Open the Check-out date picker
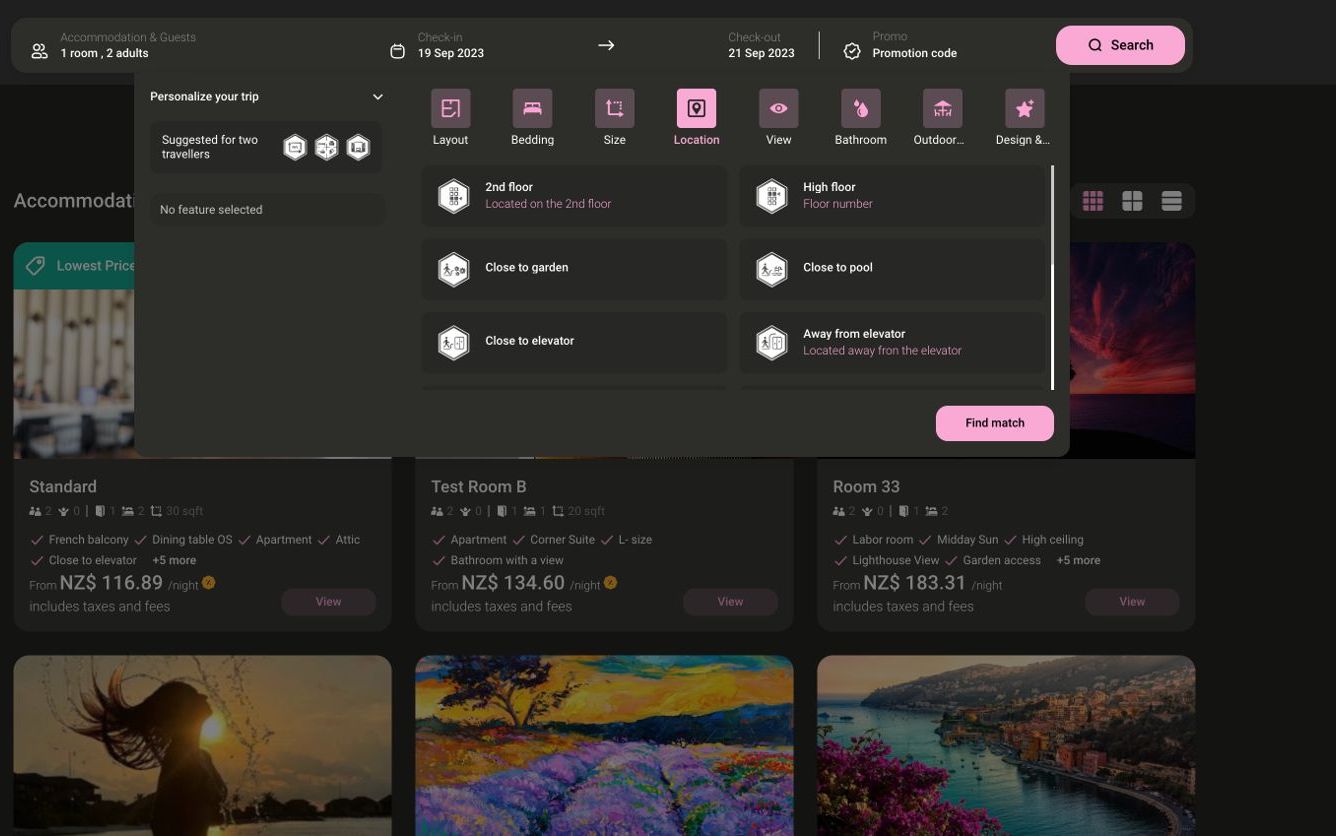 pos(761,45)
